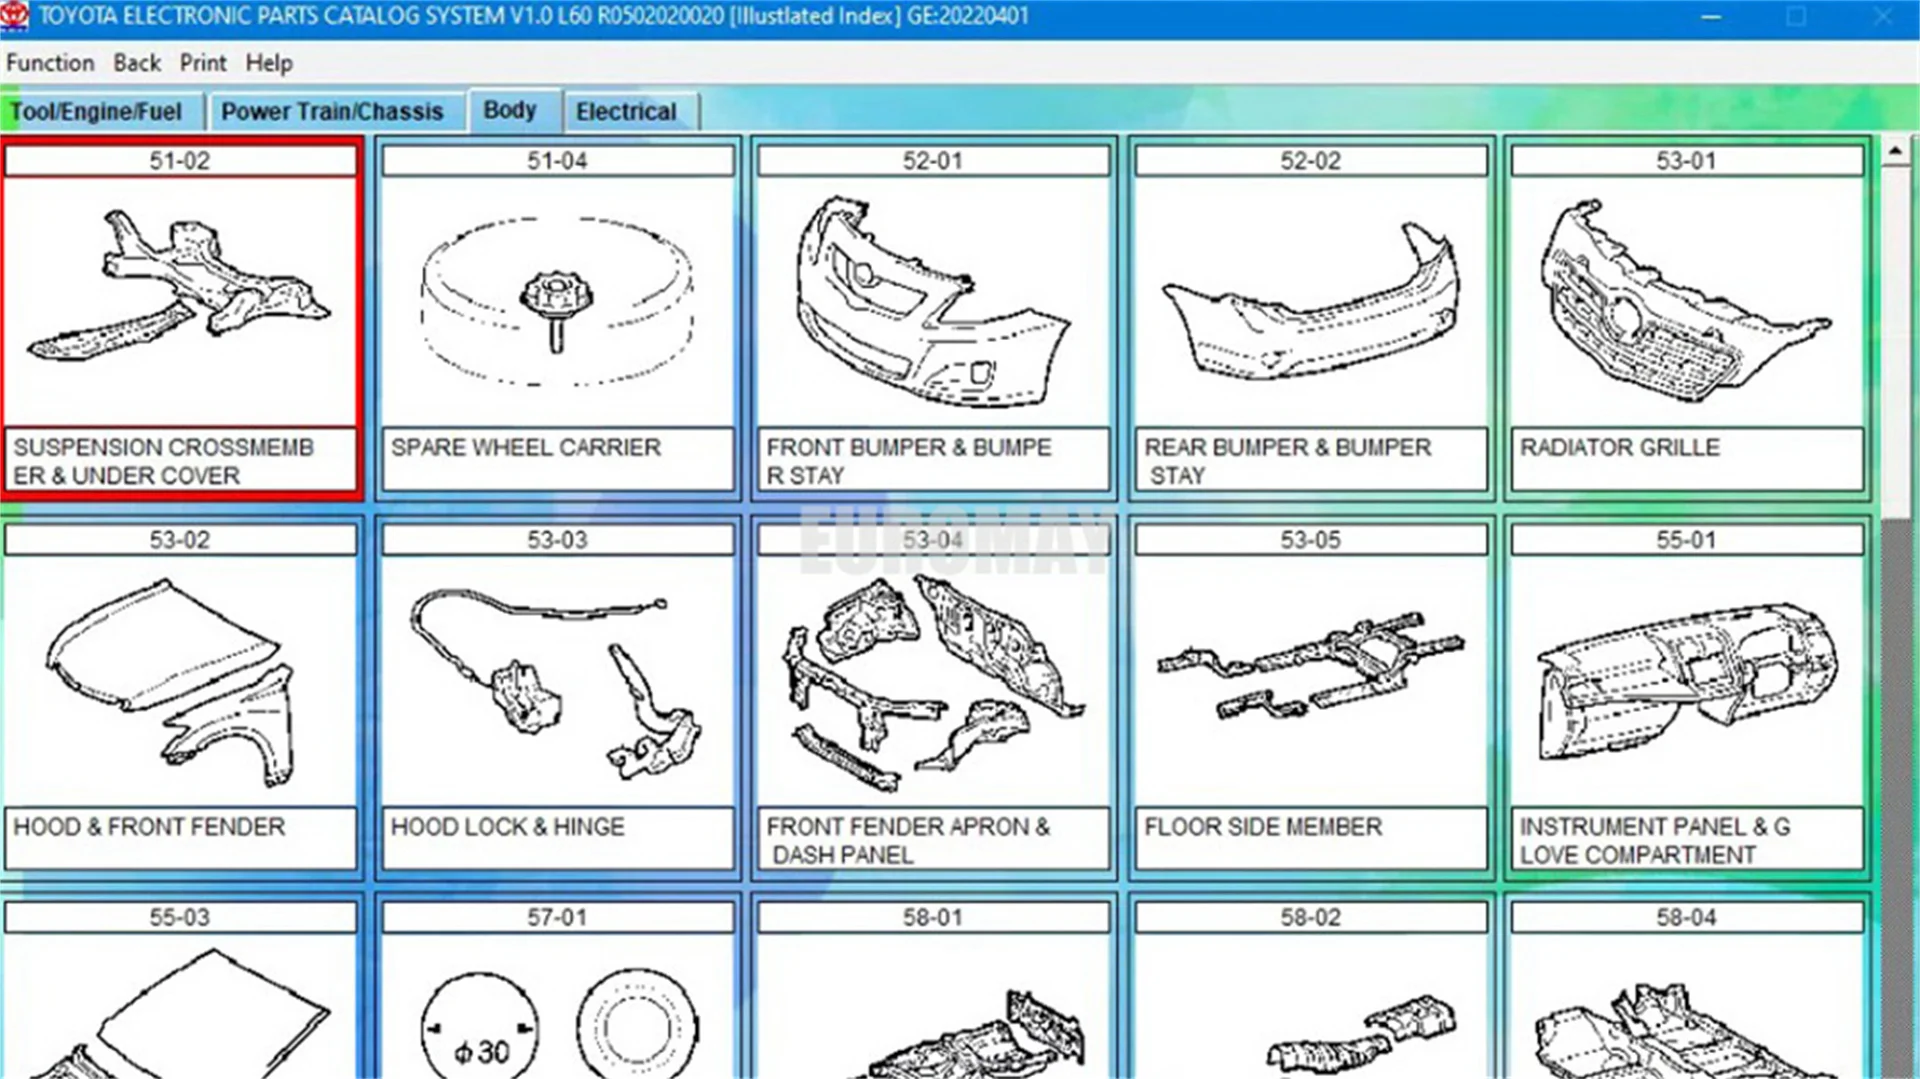The width and height of the screenshot is (1920, 1079).
Task: Open the rear bumper illustration 52-02
Action: click(1311, 302)
